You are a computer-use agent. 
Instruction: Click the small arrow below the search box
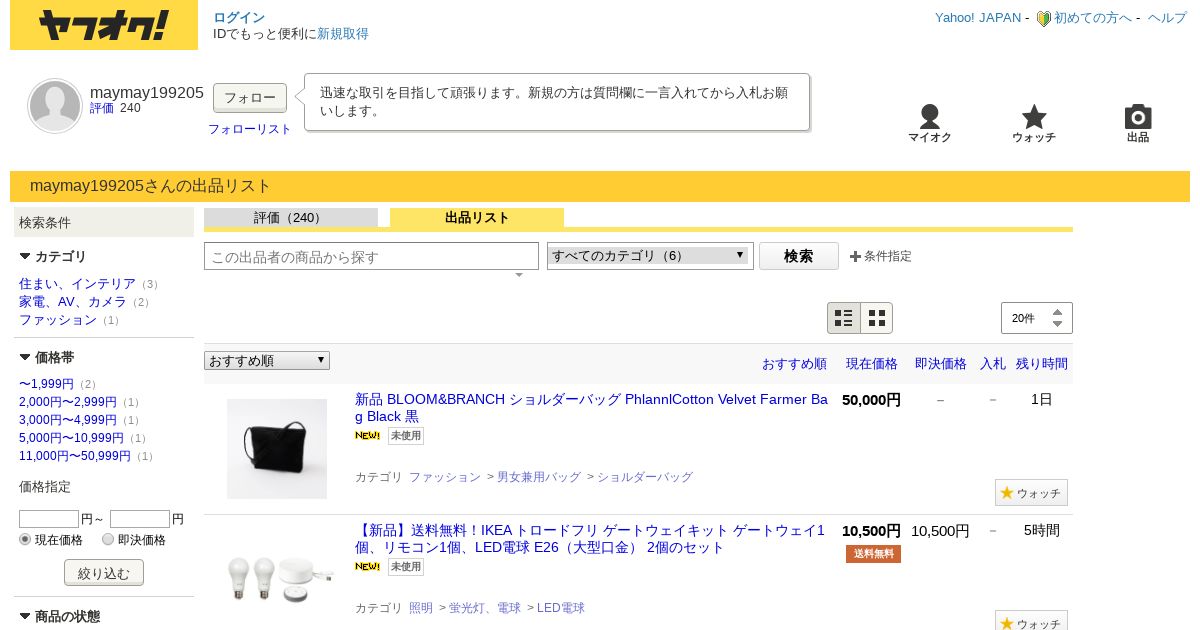point(519,275)
